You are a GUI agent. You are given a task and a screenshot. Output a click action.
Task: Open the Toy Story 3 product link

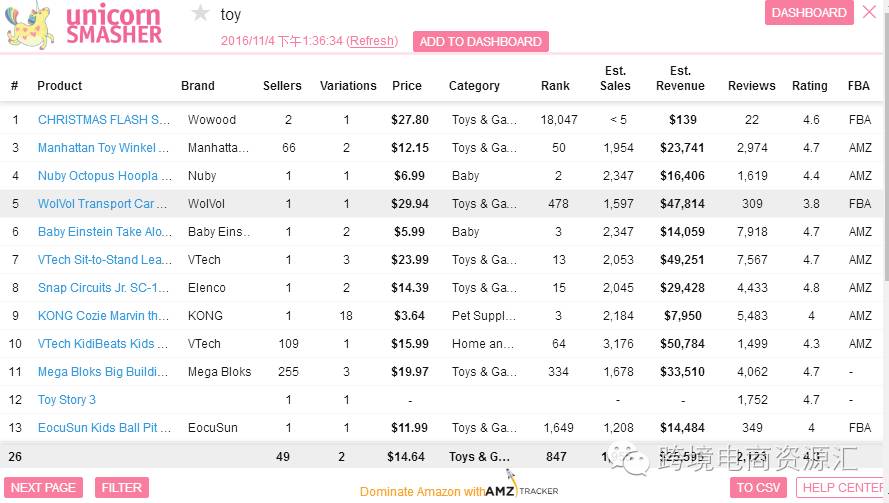pyautogui.click(x=67, y=400)
